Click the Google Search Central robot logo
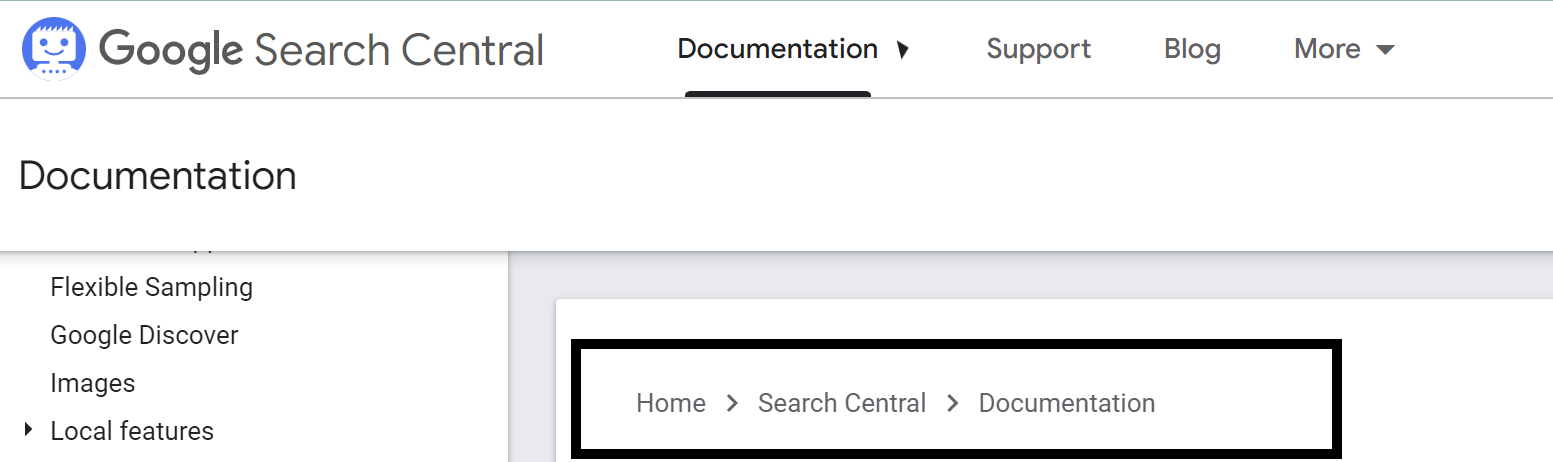The width and height of the screenshot is (1553, 462). click(54, 49)
